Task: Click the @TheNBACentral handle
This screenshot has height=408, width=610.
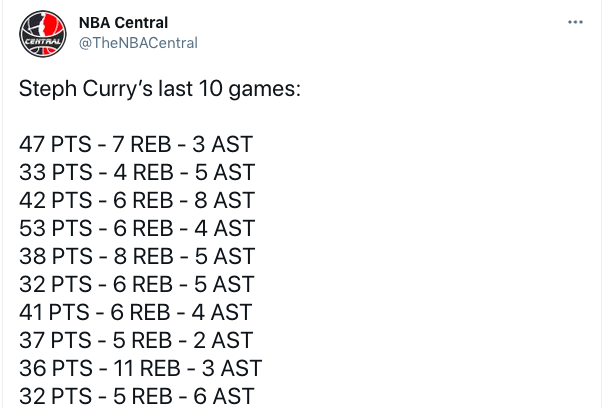Action: (x=138, y=43)
